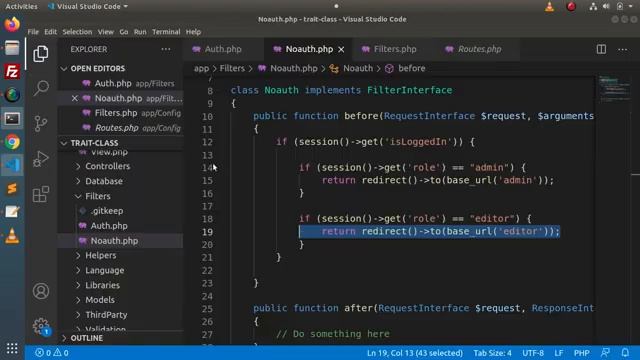Switch to the Filters.php tab
The height and width of the screenshot is (360, 640).
pos(394,49)
